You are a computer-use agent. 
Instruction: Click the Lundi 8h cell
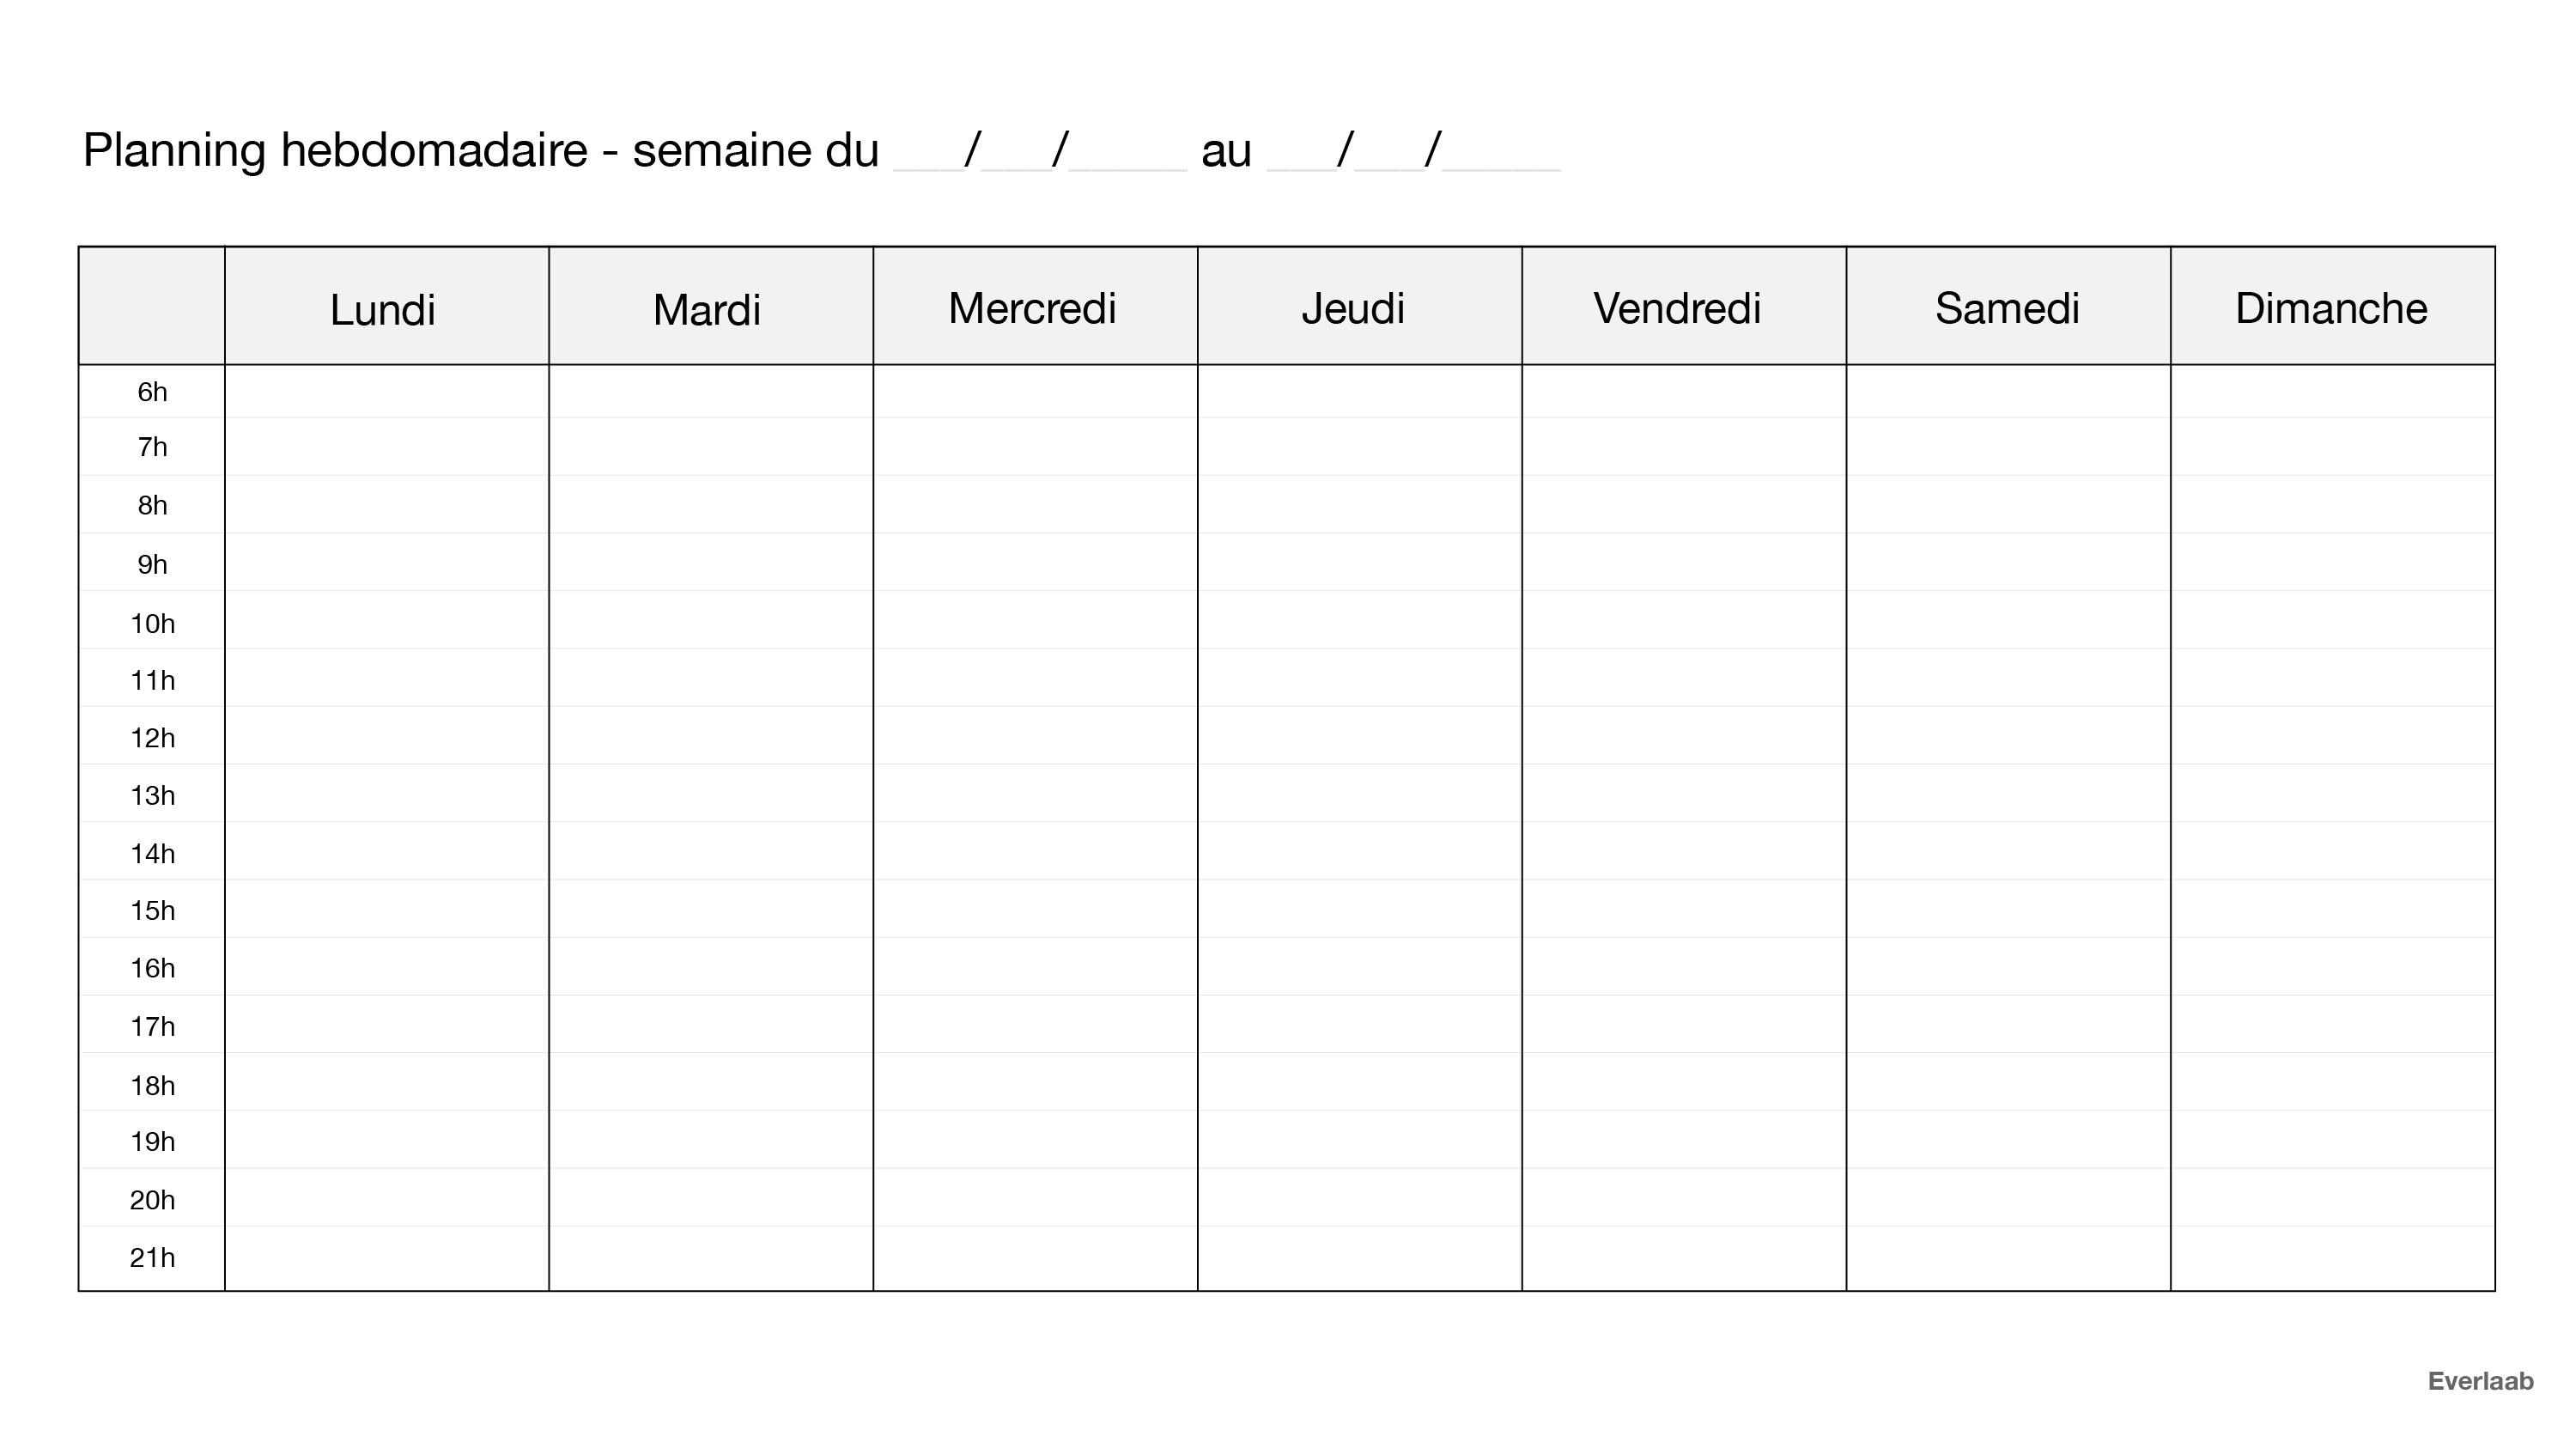tap(386, 505)
